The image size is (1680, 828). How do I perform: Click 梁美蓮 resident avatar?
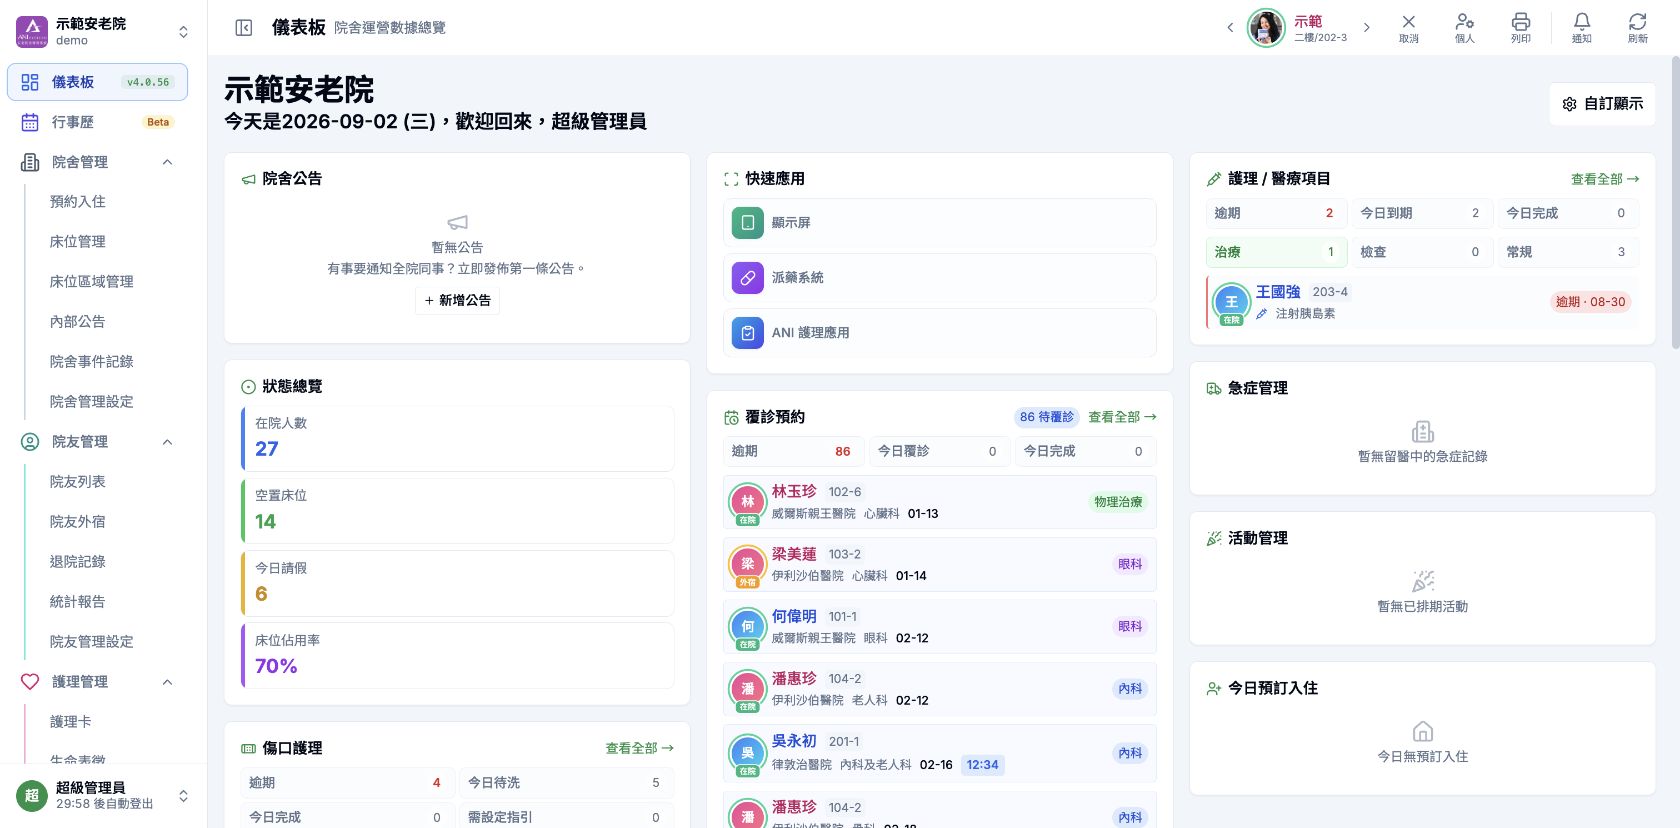[x=747, y=564]
